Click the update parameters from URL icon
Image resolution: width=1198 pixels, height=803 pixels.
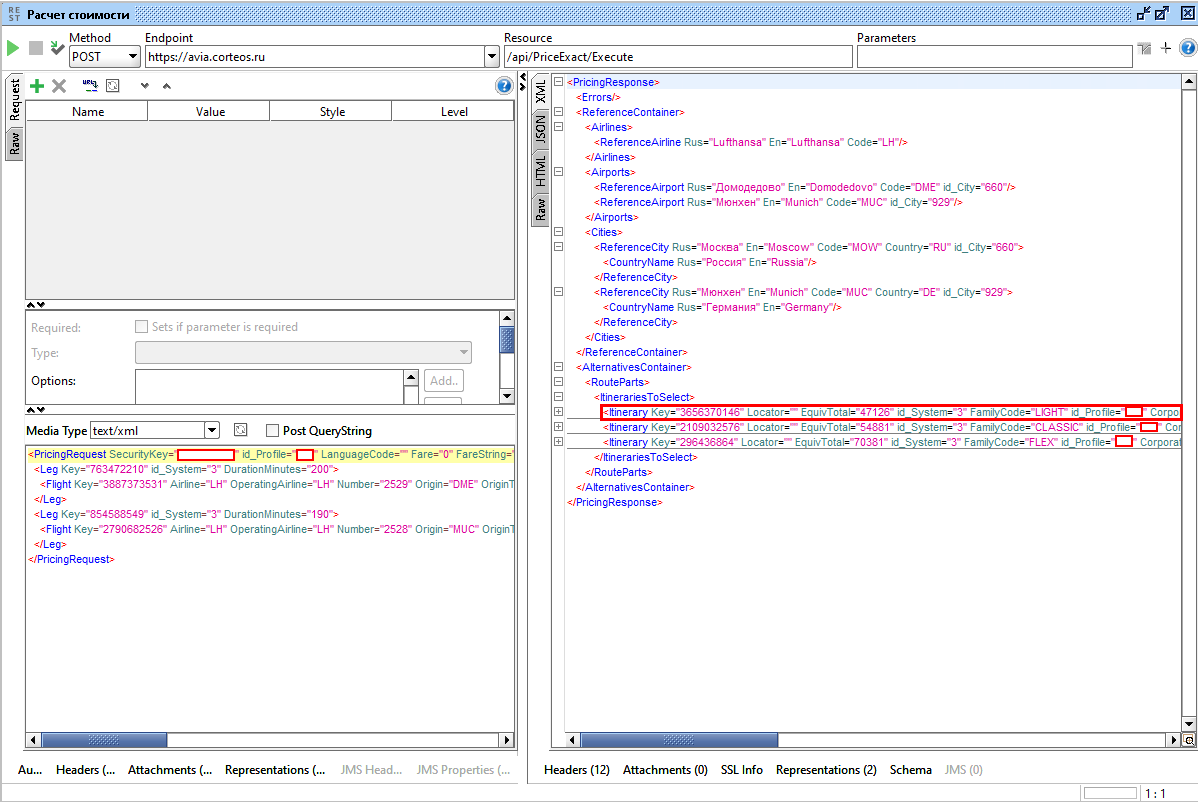coord(89,86)
